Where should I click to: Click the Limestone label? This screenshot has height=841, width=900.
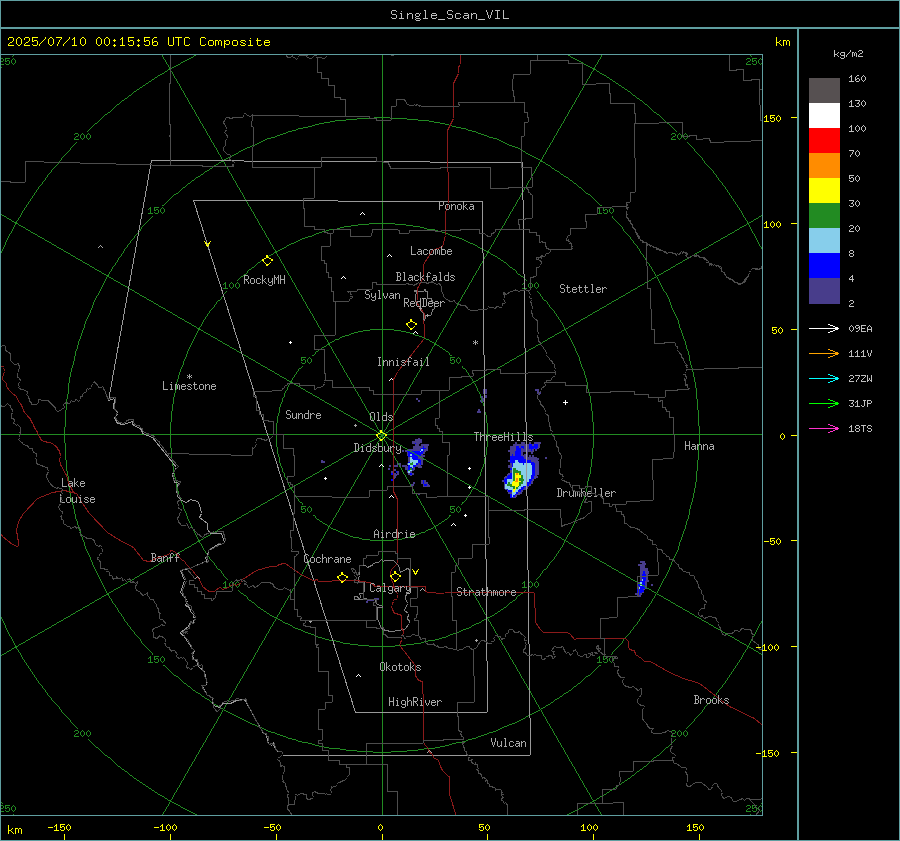click(x=189, y=386)
